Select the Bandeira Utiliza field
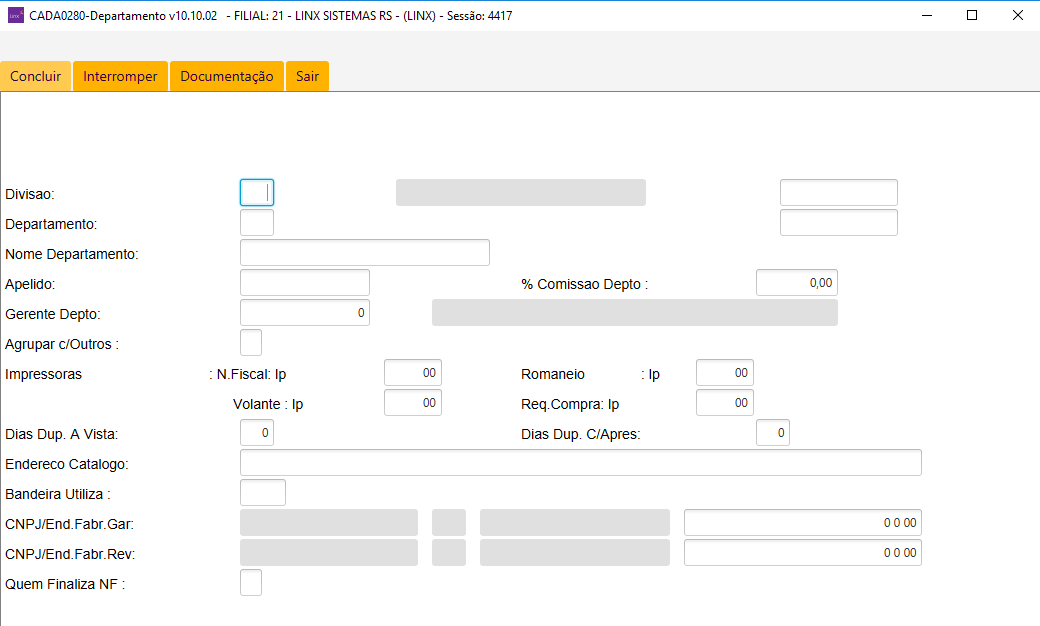This screenshot has width=1040, height=626. tap(263, 493)
